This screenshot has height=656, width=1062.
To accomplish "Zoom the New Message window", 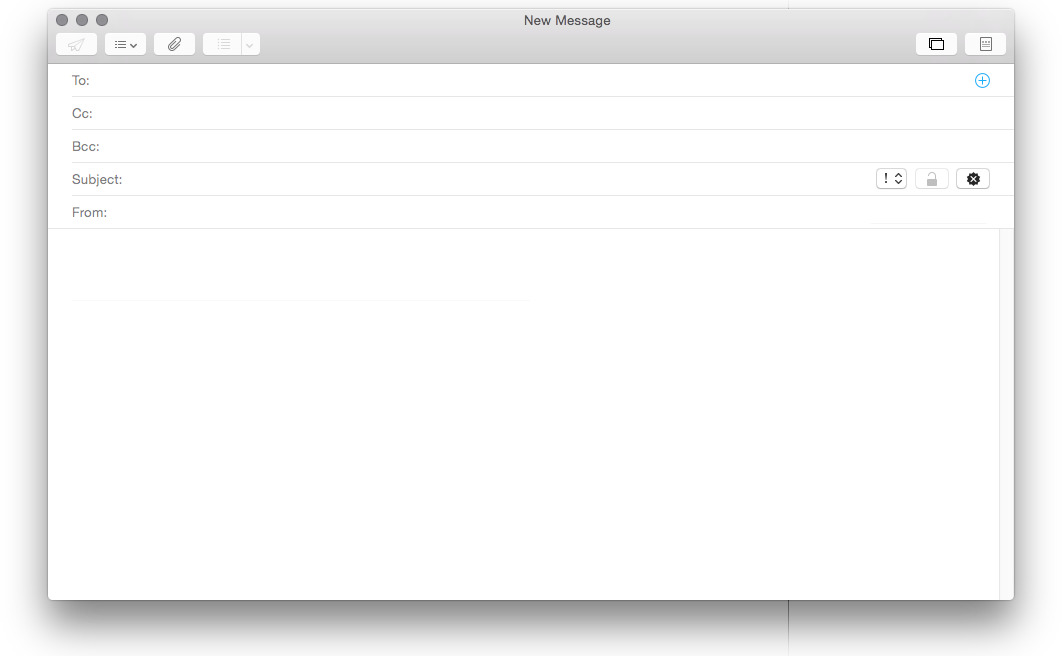I will point(102,20).
